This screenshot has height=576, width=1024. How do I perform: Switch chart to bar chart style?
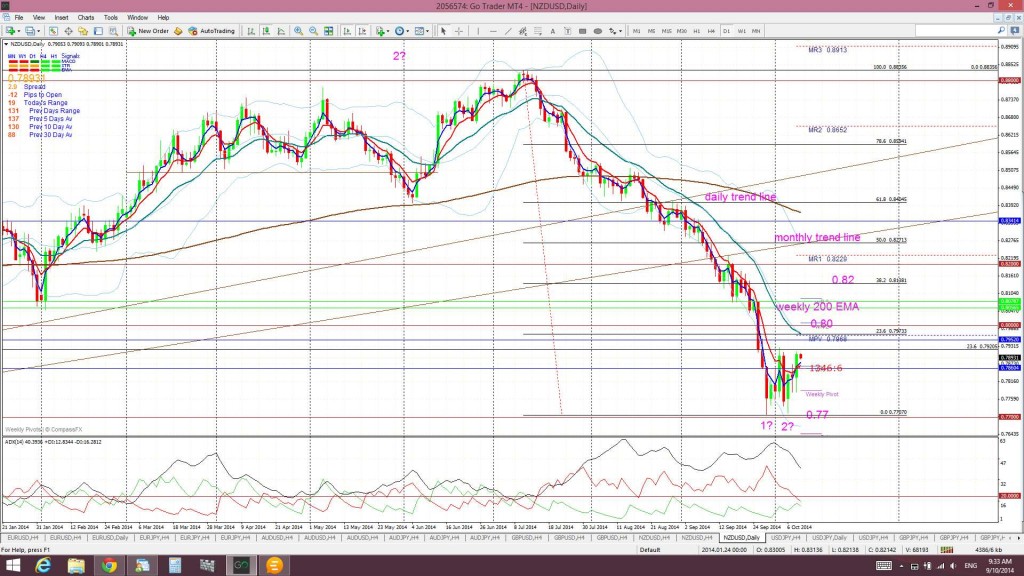(x=251, y=31)
